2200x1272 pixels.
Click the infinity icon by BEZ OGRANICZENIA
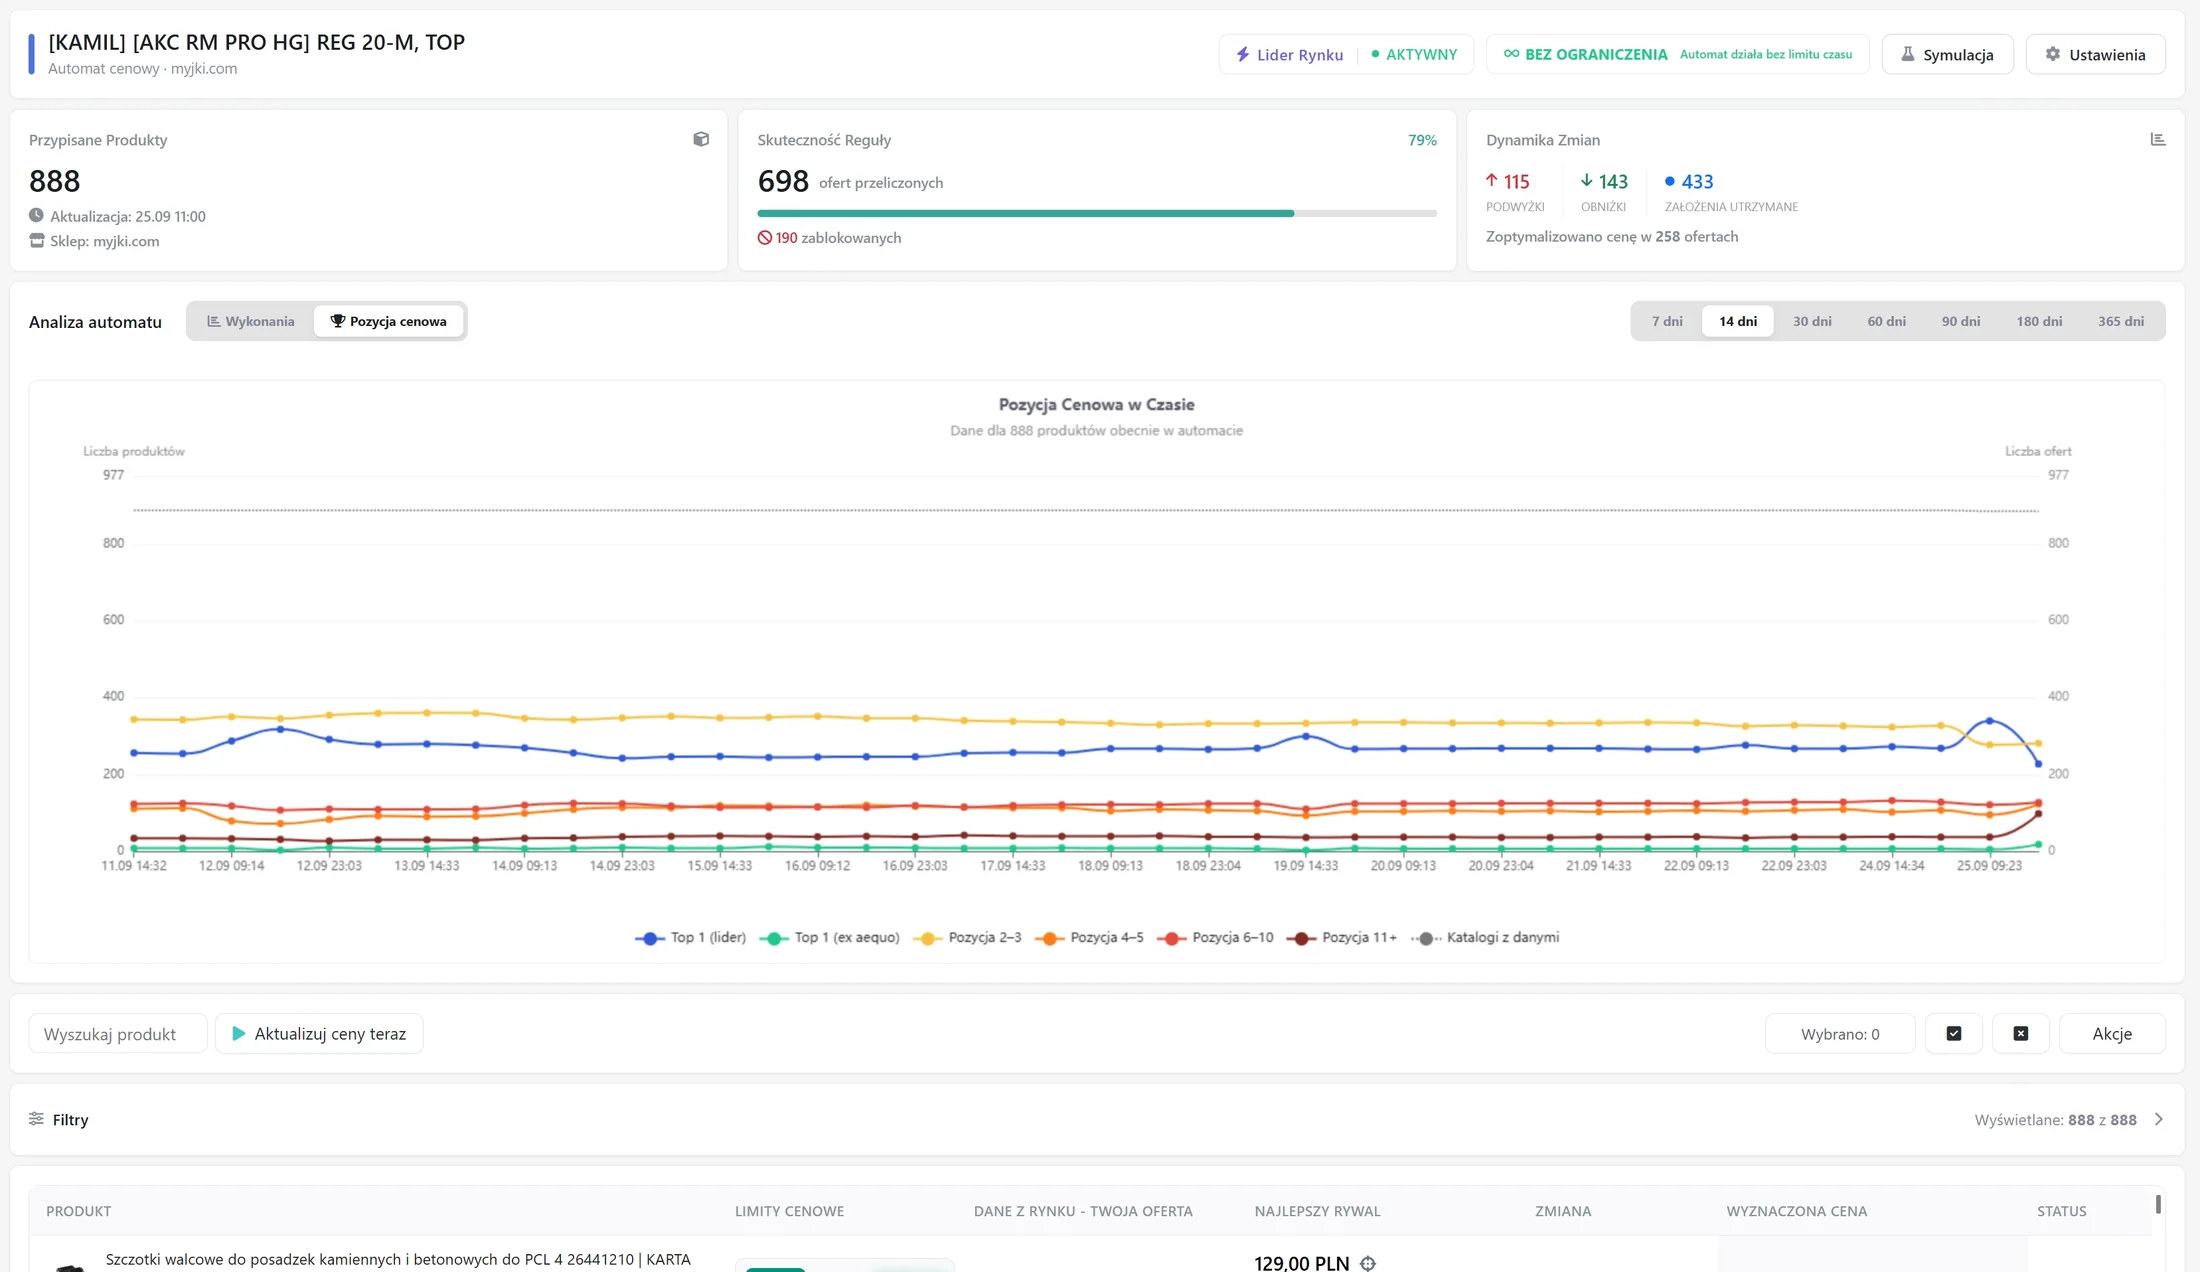1511,54
